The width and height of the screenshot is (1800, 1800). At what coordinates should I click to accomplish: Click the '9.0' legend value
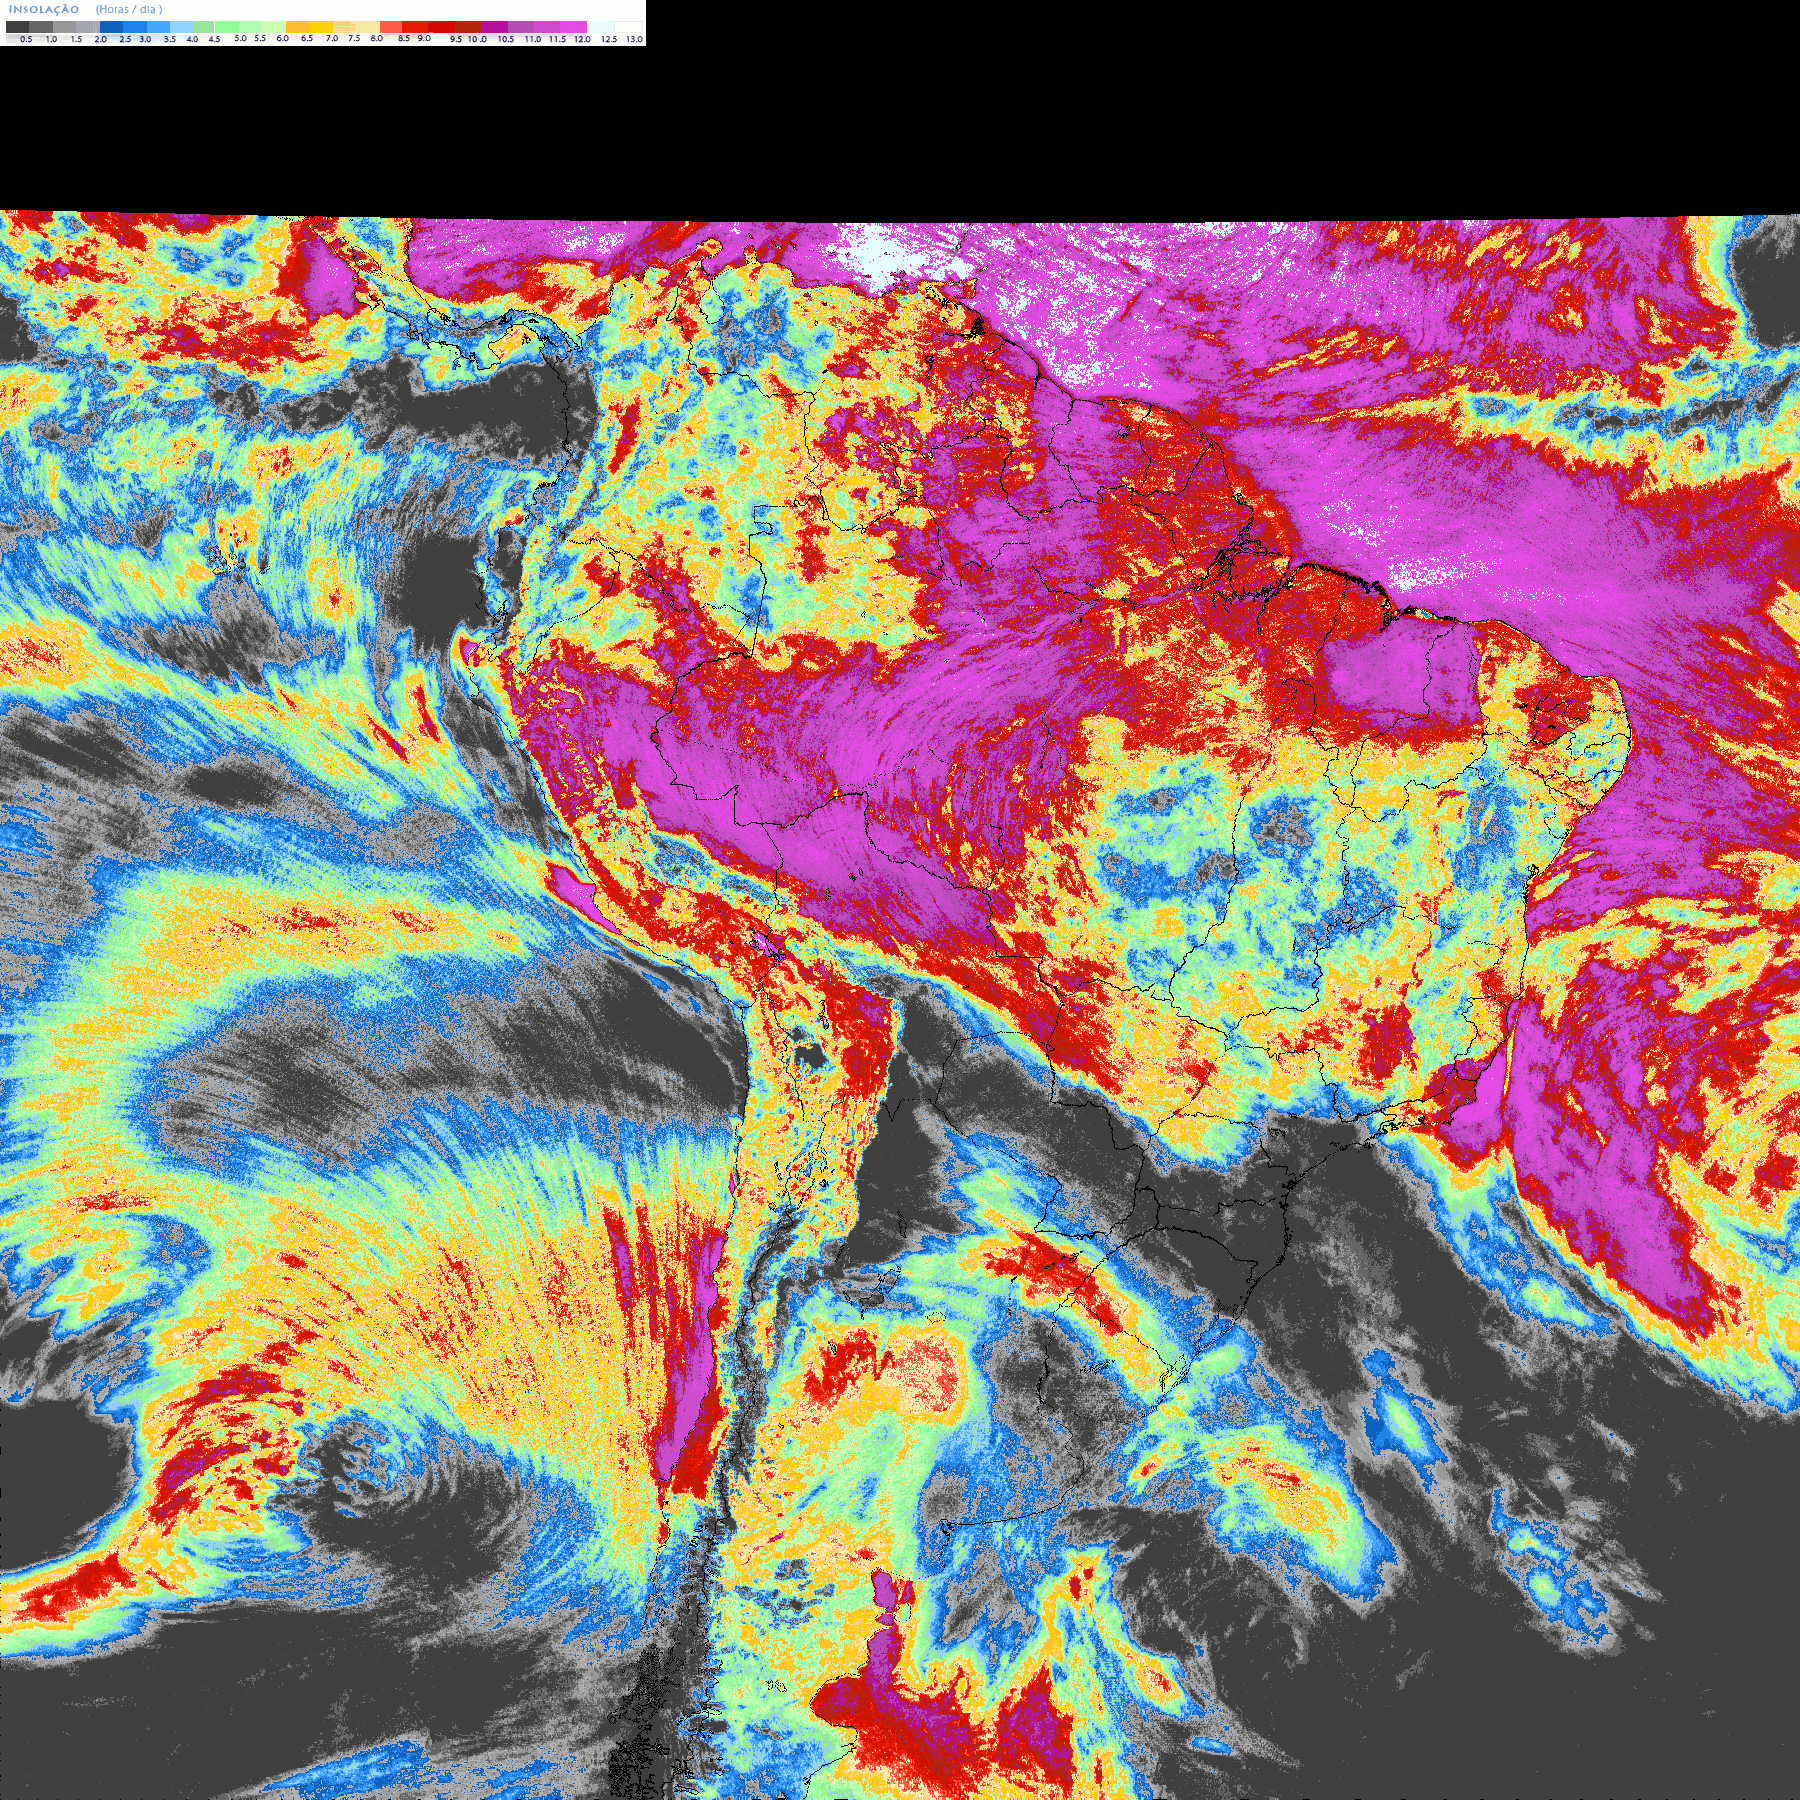(x=424, y=38)
